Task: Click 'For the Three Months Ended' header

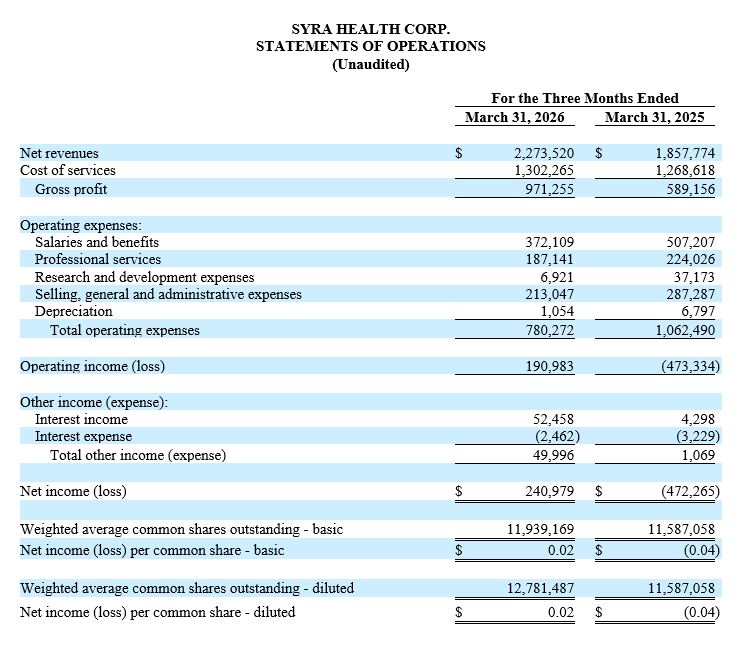Action: [585, 98]
